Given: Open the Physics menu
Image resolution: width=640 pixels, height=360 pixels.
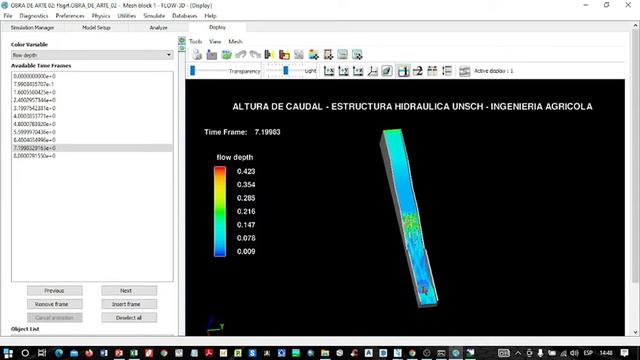Looking at the screenshot, I should point(101,16).
